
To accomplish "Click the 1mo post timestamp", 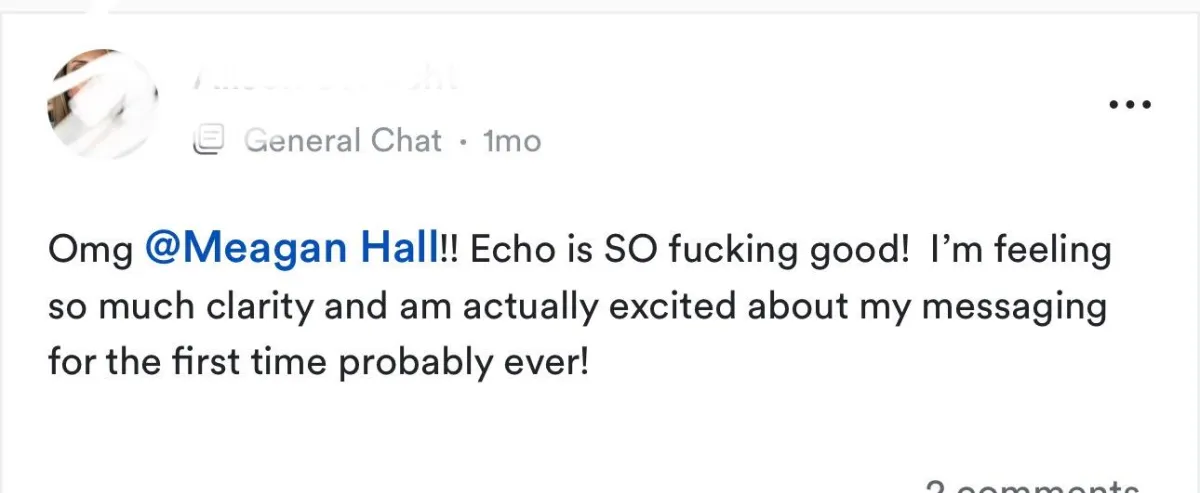I will click(x=511, y=142).
